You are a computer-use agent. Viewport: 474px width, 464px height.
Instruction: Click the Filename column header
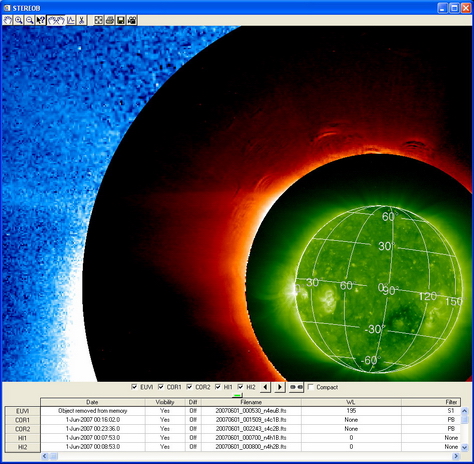click(251, 402)
